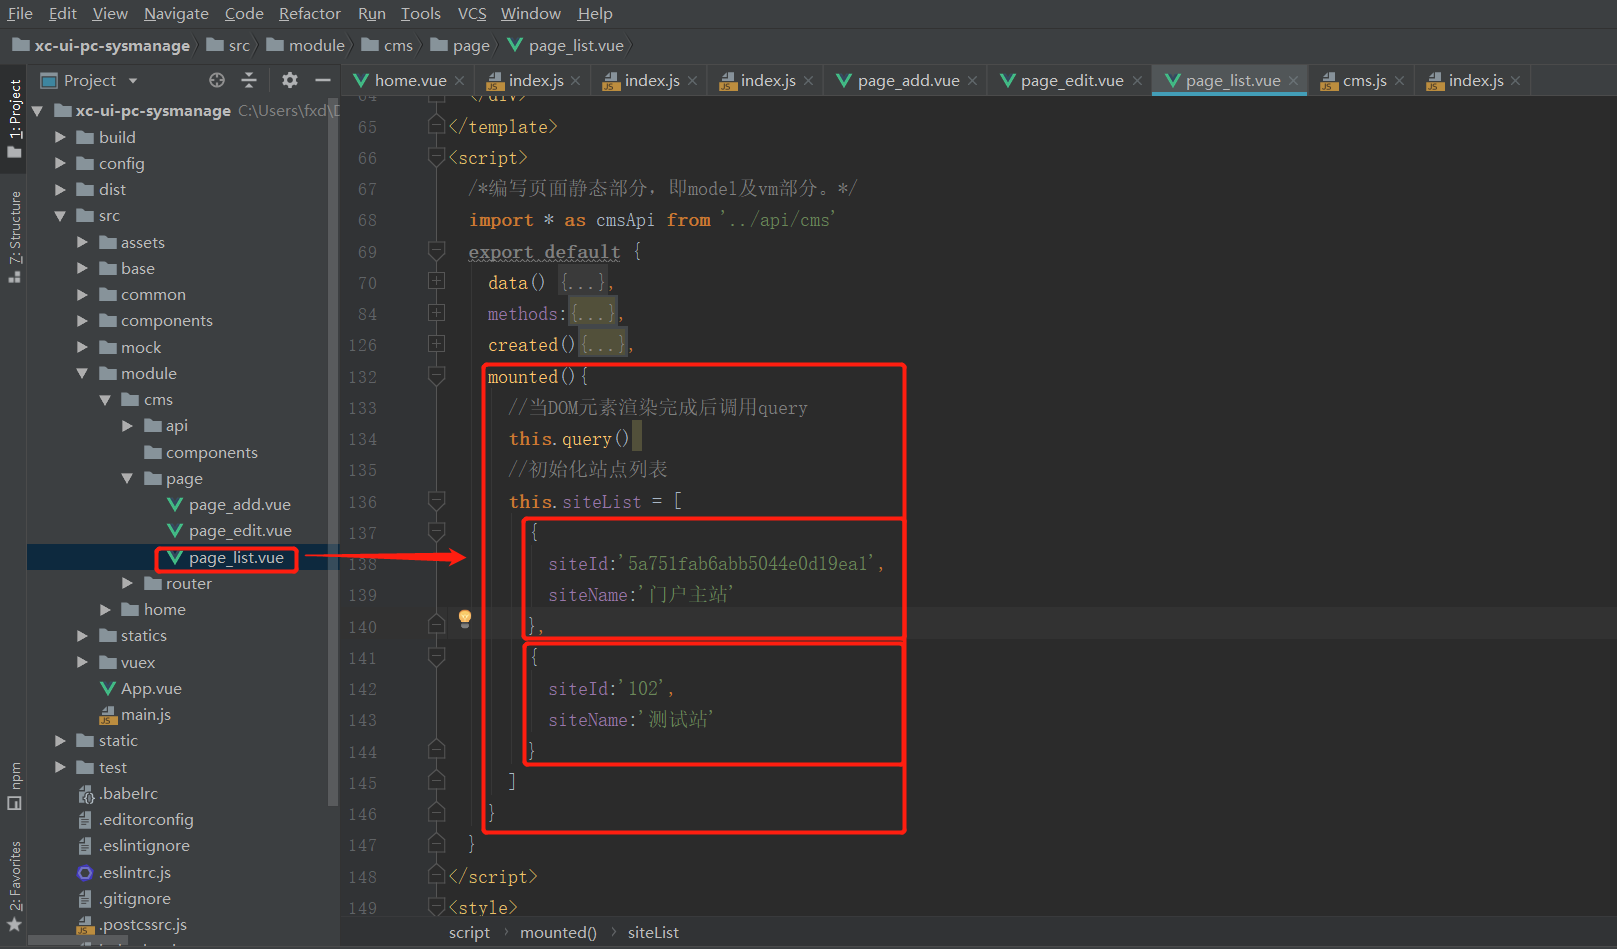1617x949 pixels.
Task: Hide the Project panel with minimize icon
Action: coord(322,80)
